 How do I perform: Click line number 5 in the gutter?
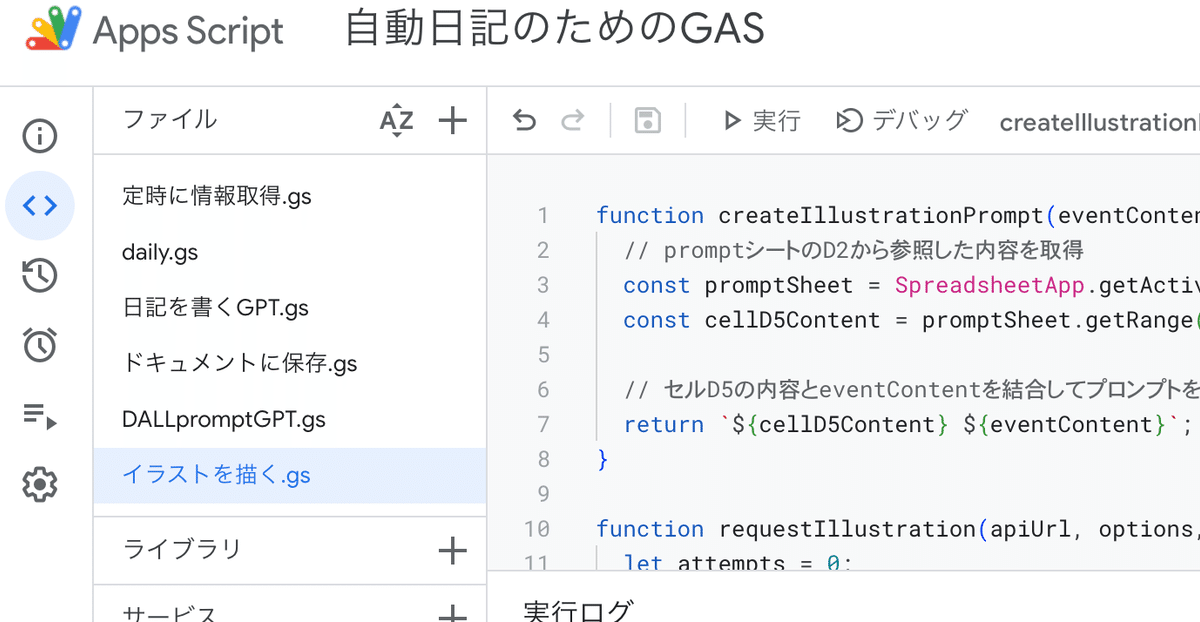(543, 355)
